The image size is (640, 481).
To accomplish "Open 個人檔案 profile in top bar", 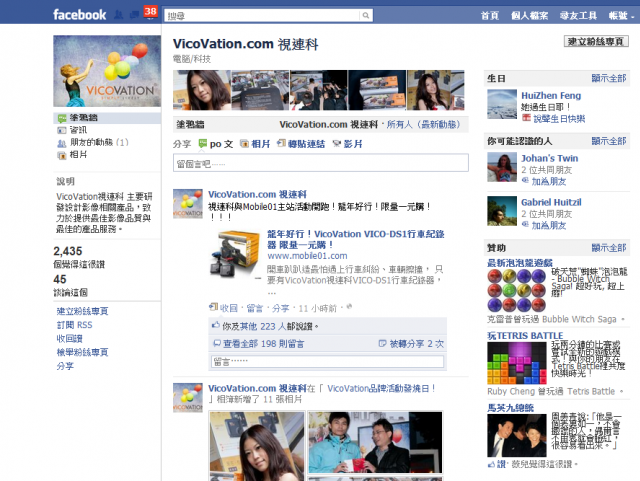I will pos(529,16).
